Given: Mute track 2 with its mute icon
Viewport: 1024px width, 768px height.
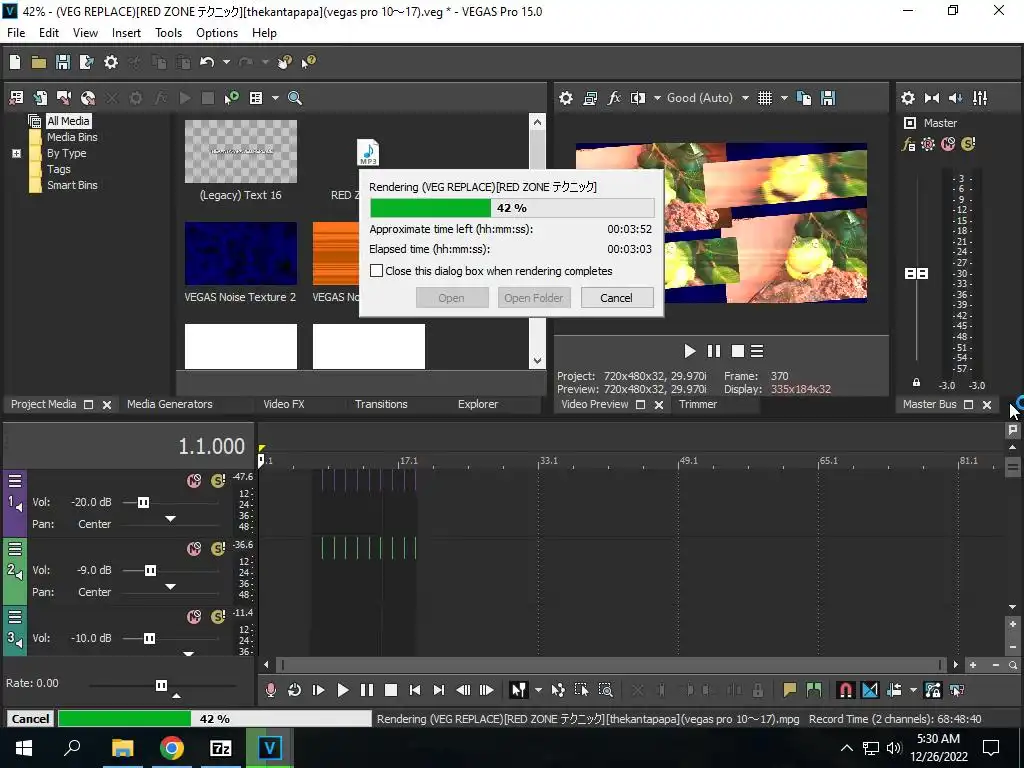Looking at the screenshot, I should 194,549.
